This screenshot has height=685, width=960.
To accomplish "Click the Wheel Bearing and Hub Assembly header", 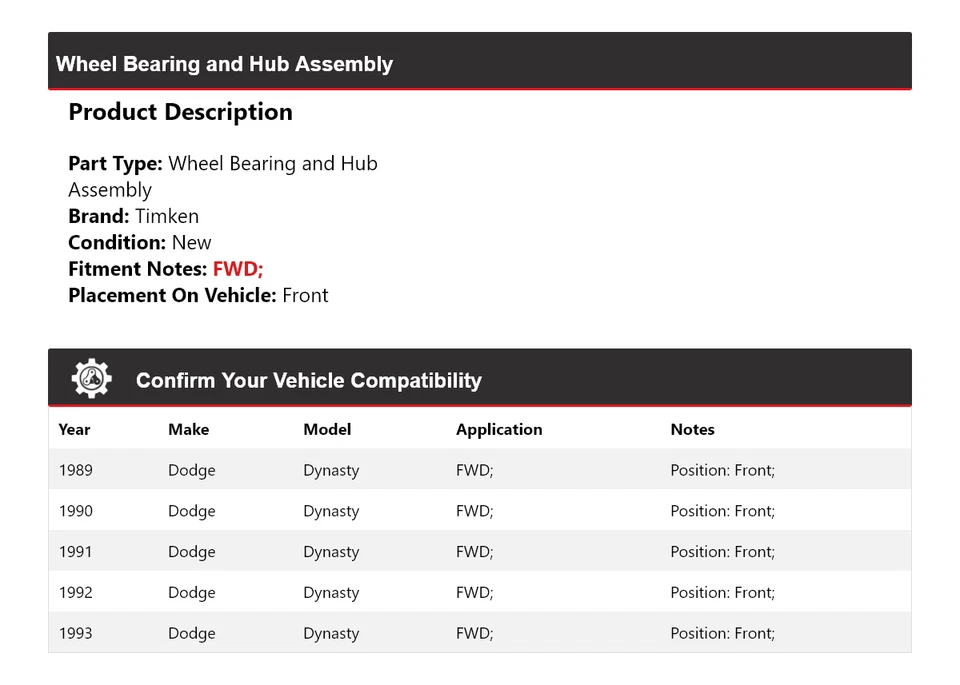I will pyautogui.click(x=224, y=64).
